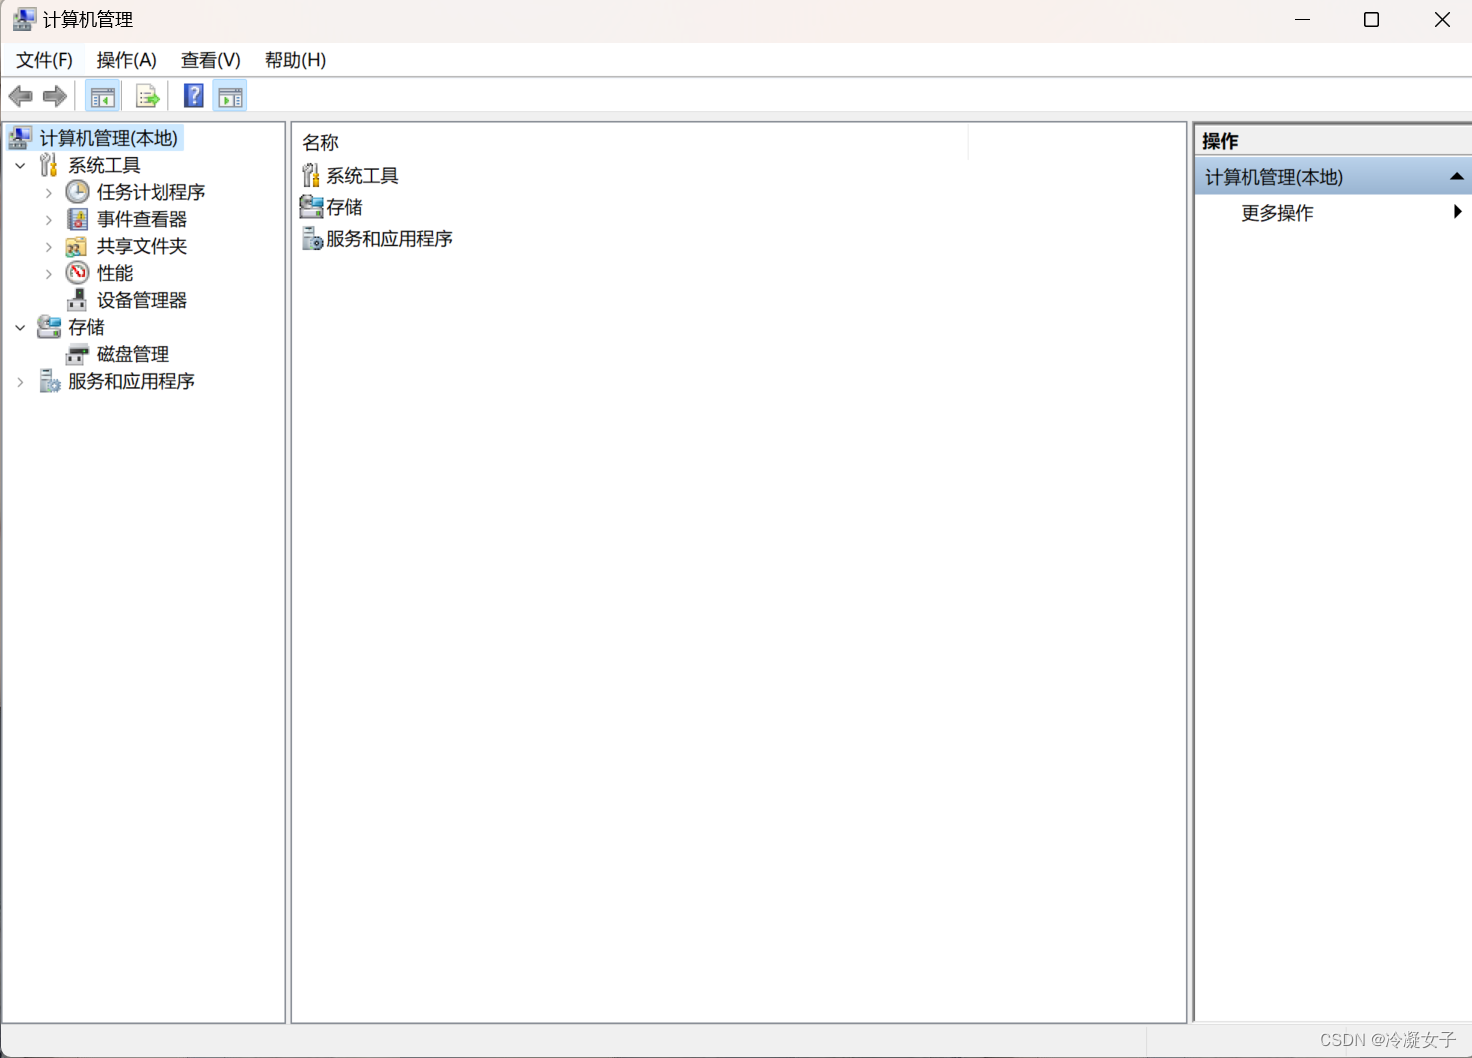Click the 系统工具 tools icon in tree
1472x1058 pixels.
48,165
